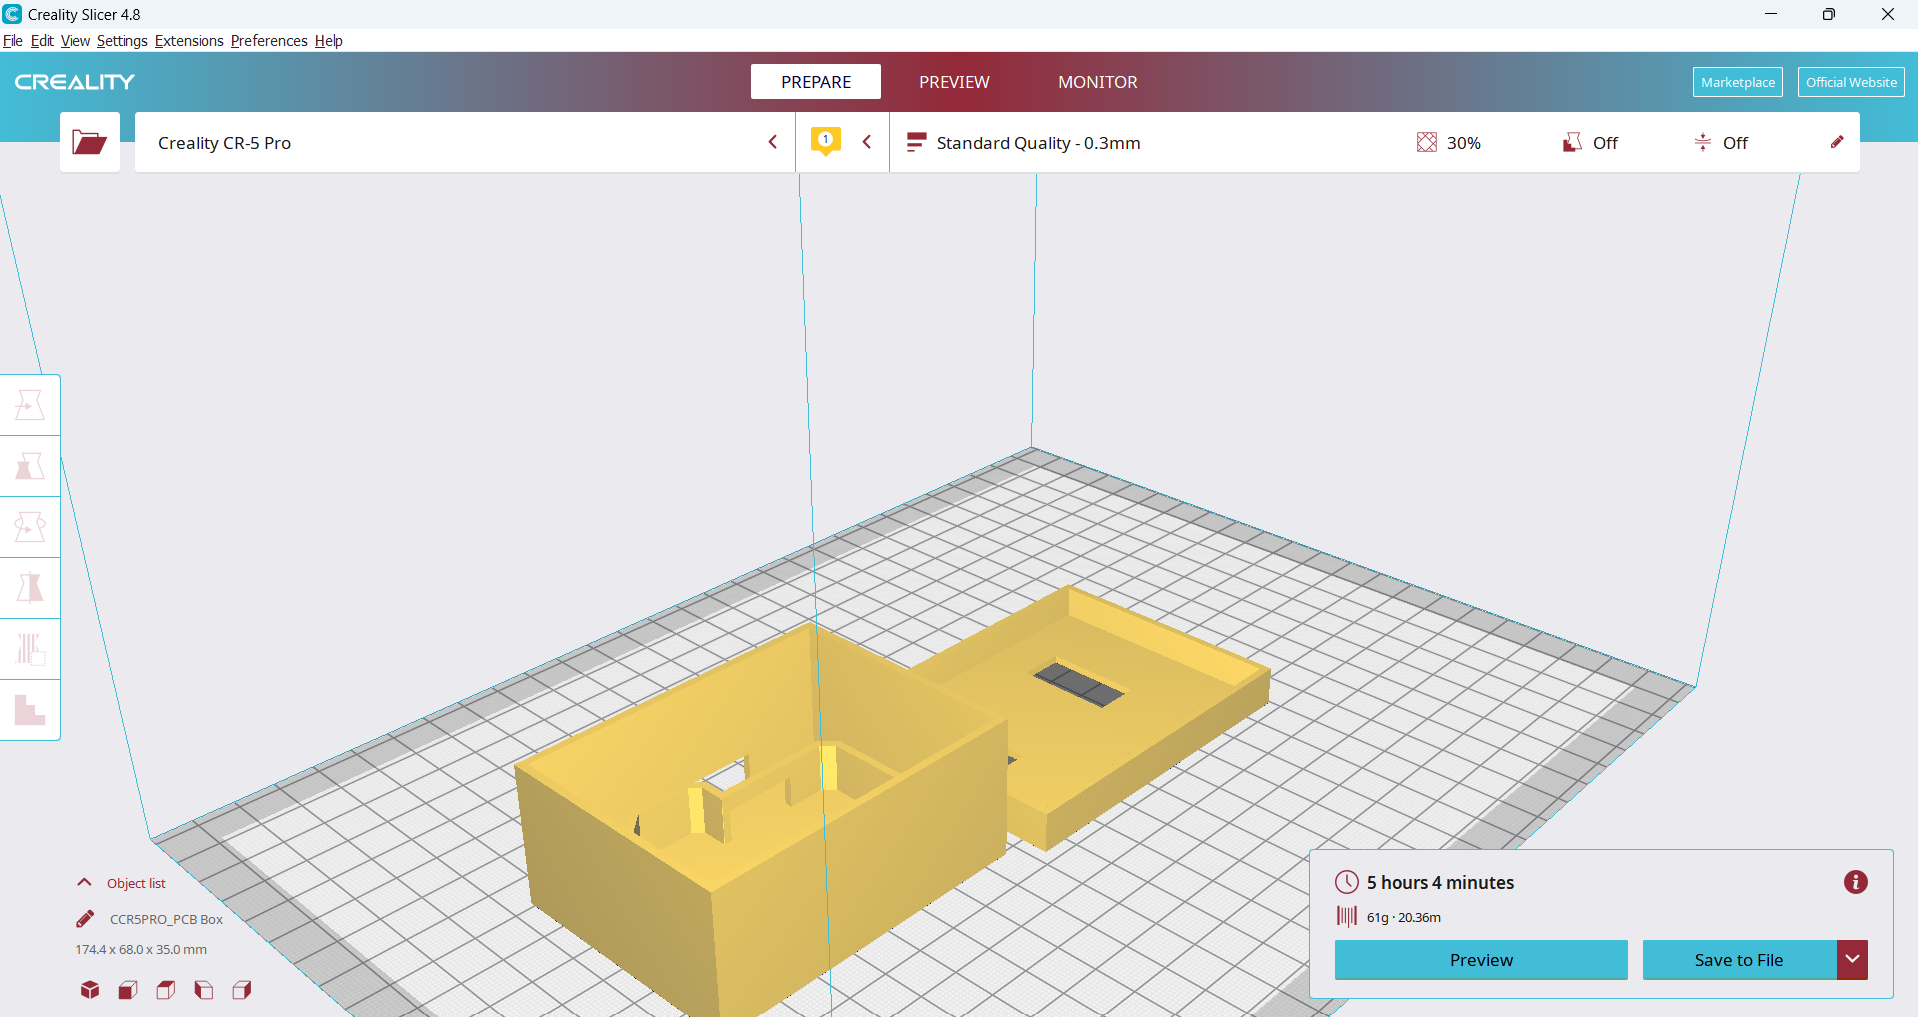
Task: Switch to top view icon
Action: click(x=166, y=990)
